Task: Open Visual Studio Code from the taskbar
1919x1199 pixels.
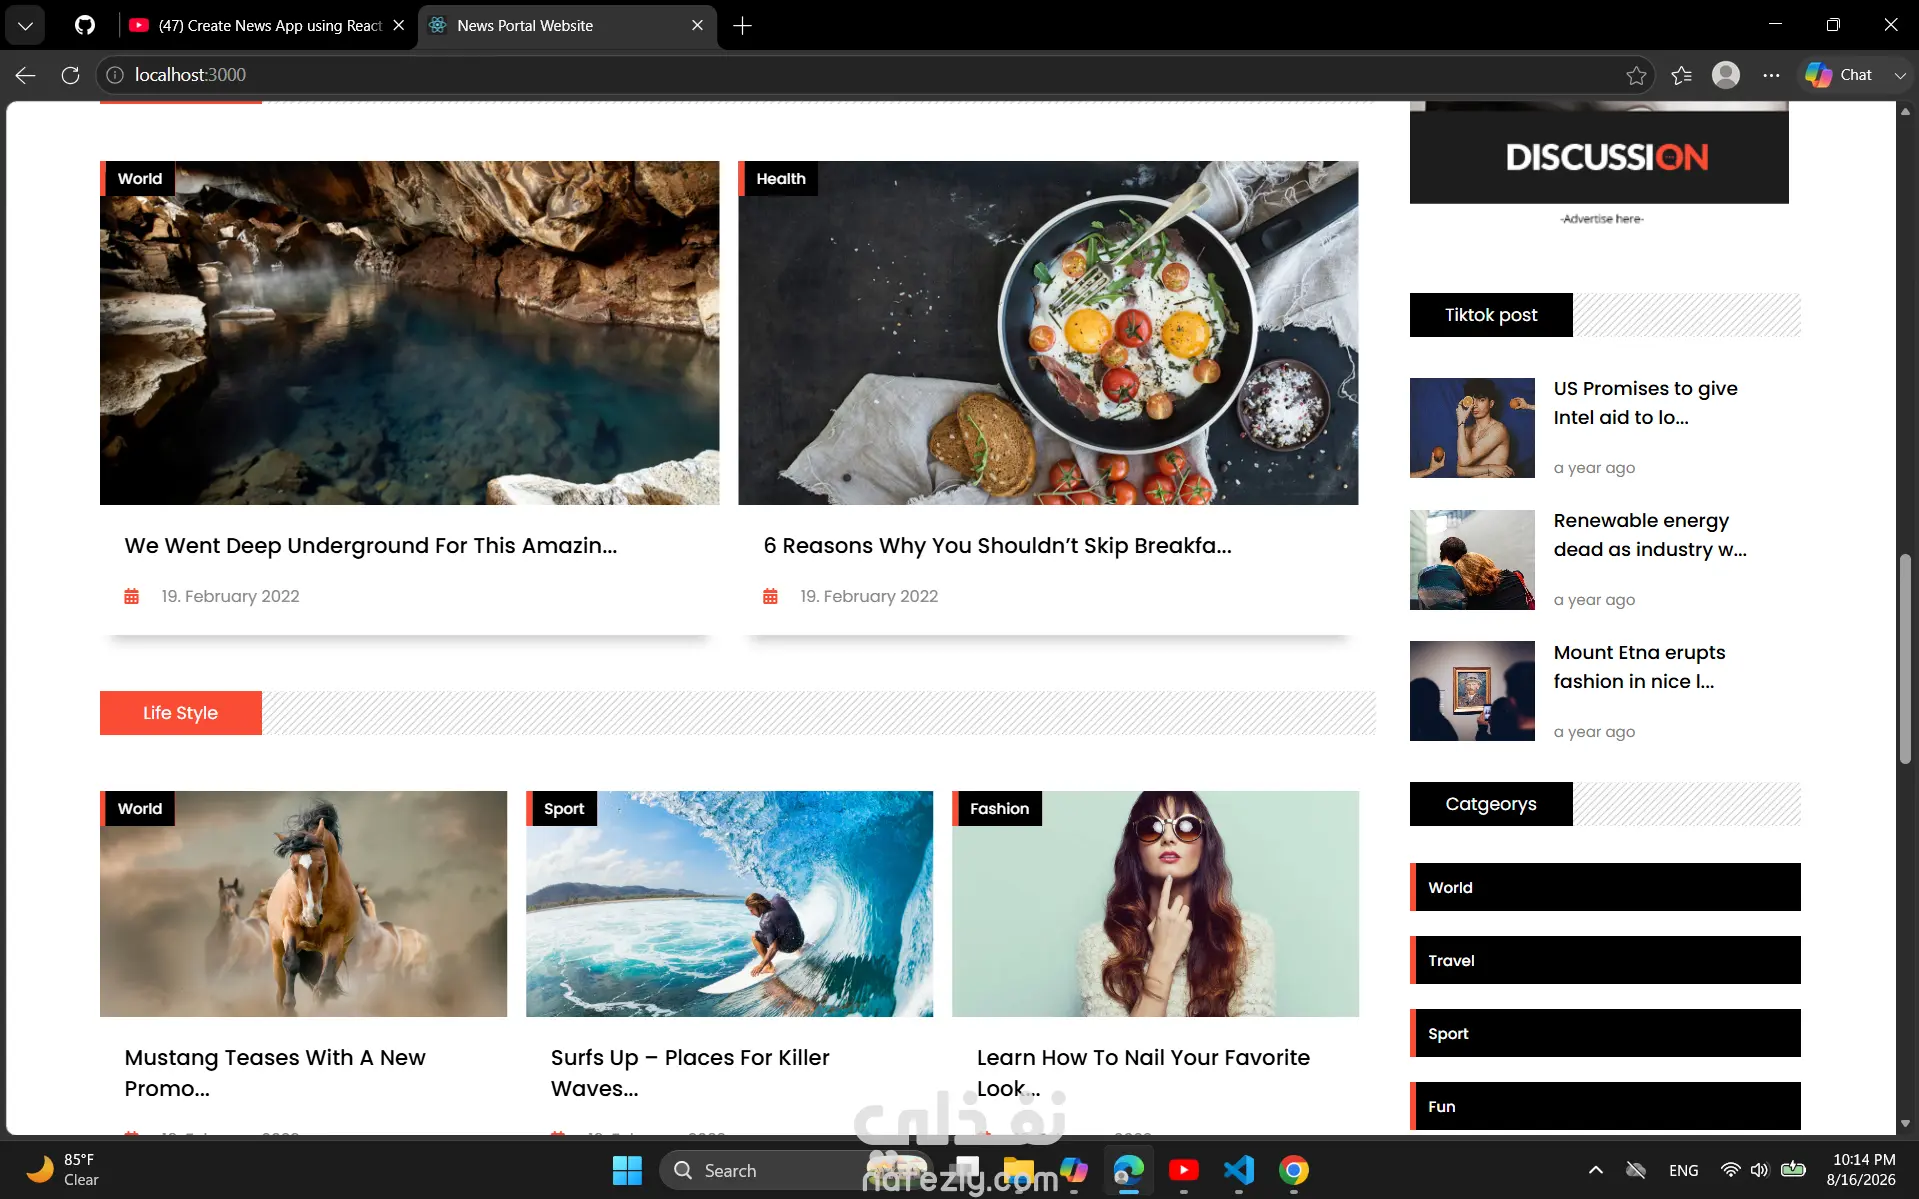Action: (1239, 1170)
